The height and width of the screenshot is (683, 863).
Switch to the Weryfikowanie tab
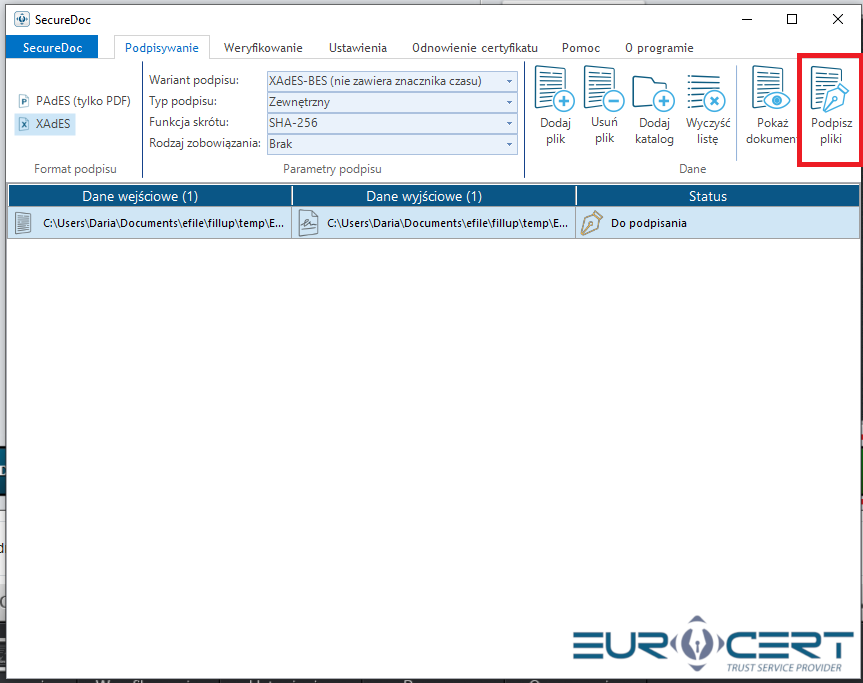point(263,48)
